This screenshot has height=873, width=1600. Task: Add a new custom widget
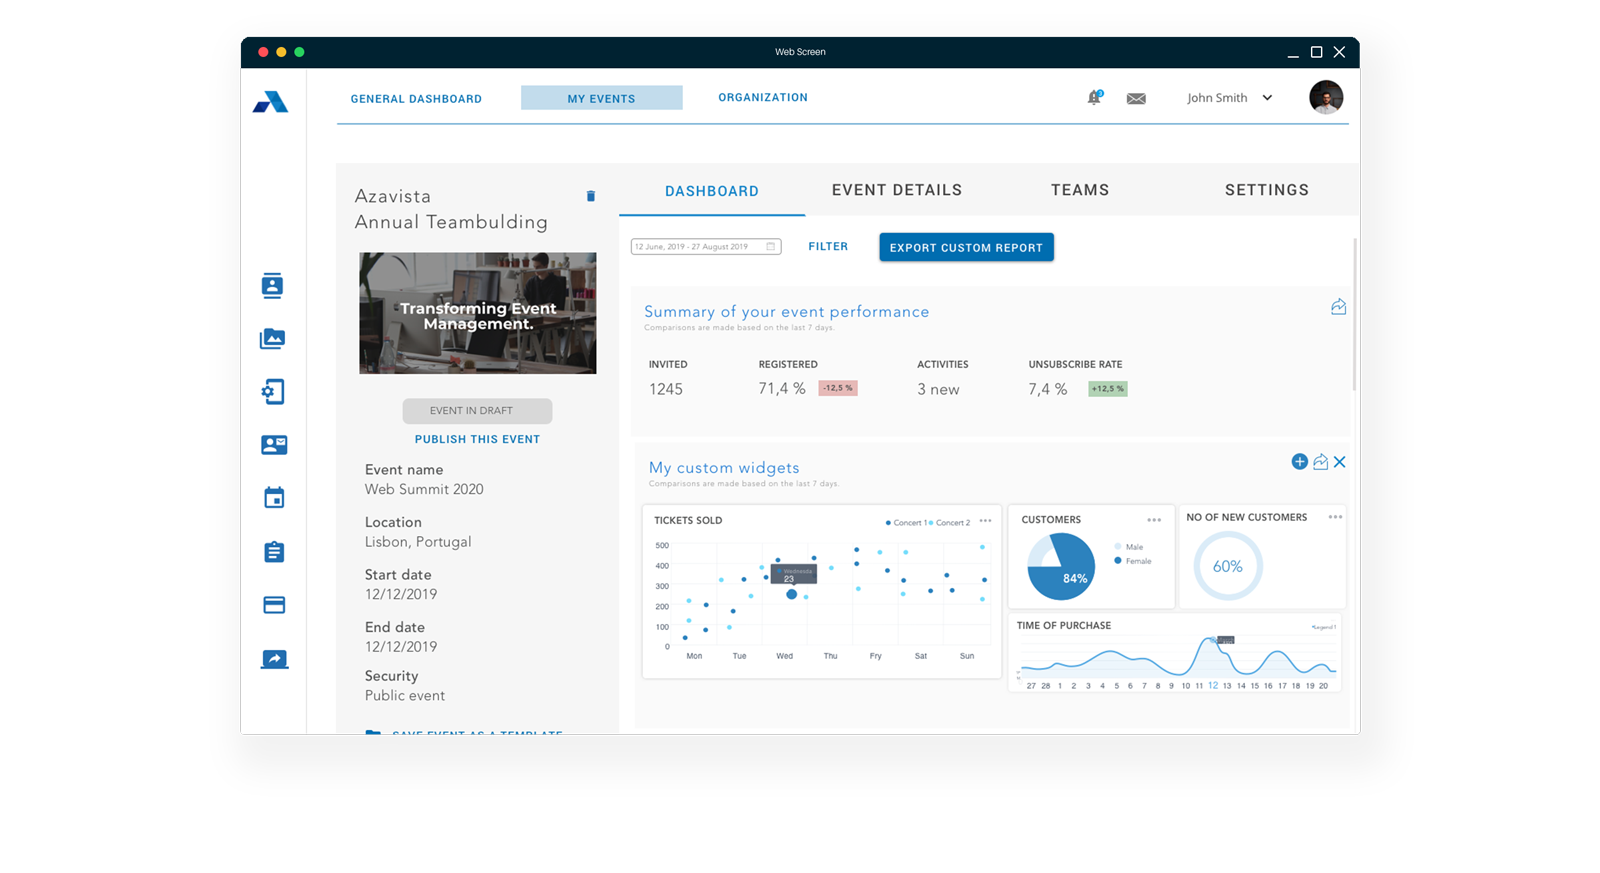[x=1299, y=461]
